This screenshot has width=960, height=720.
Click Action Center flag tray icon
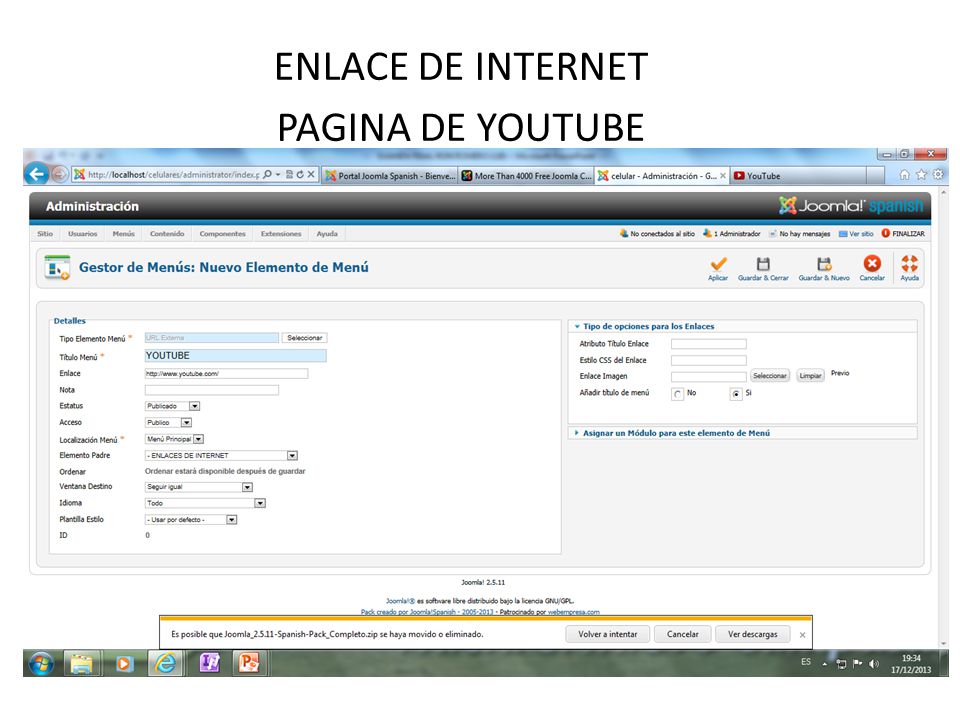[x=857, y=664]
